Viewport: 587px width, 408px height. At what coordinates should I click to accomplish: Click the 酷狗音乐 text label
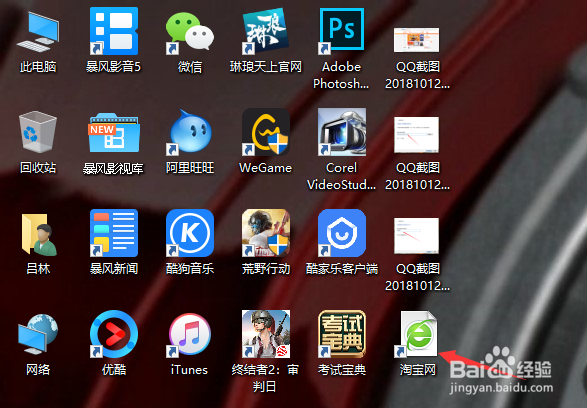coord(190,269)
